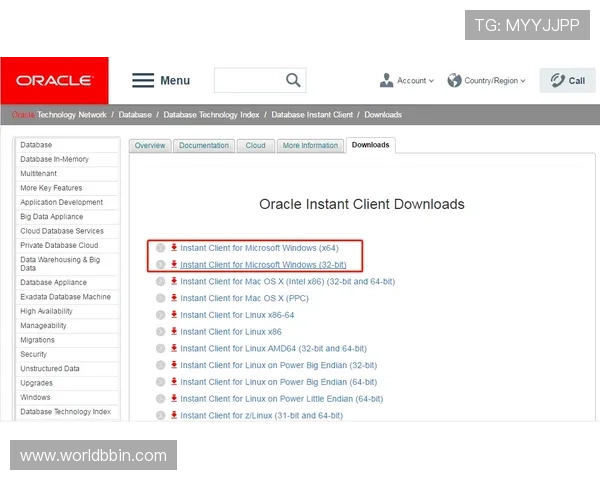
Task: Click the Call phone icon
Action: [x=556, y=81]
